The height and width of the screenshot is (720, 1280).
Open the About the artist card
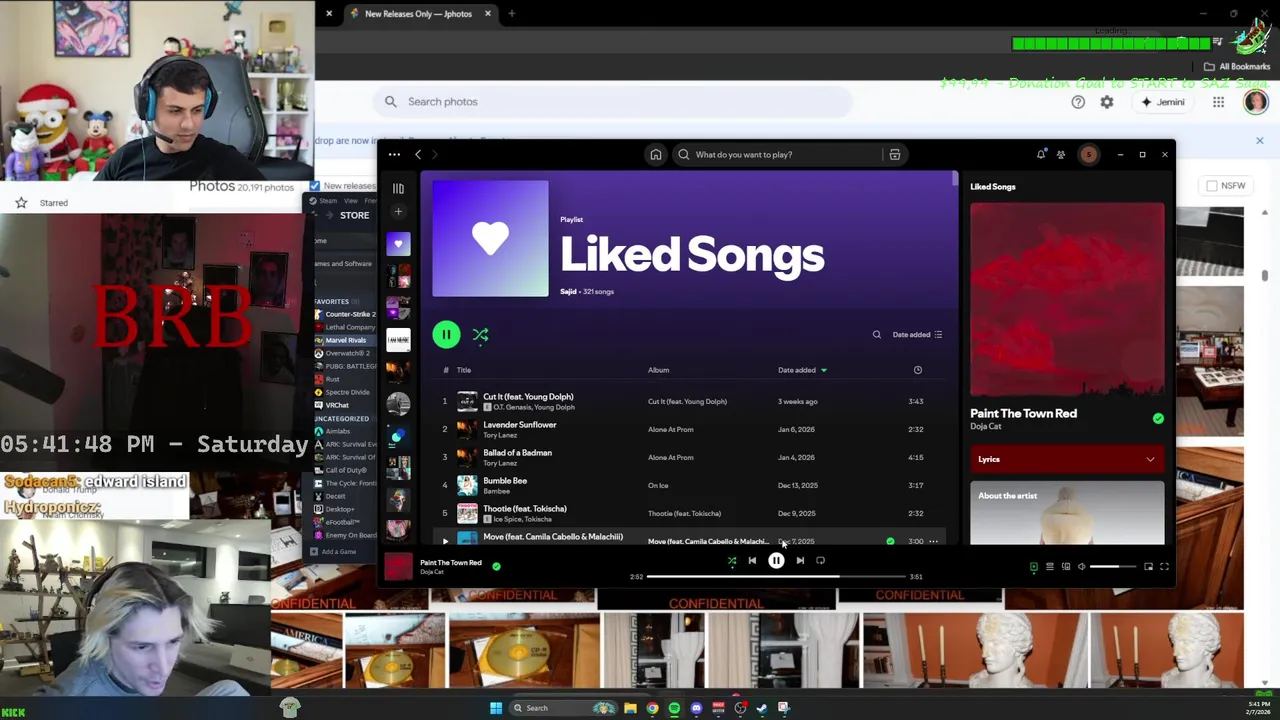point(1067,513)
